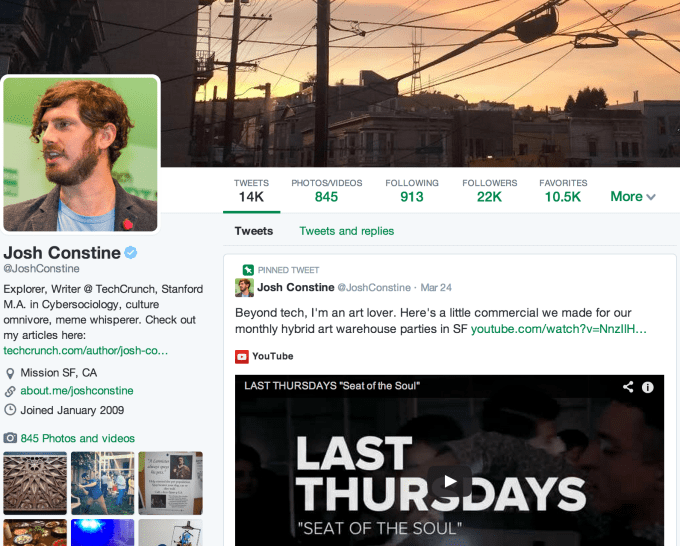The width and height of the screenshot is (680, 546).
Task: Click the verified badge next to Josh Constine
Action: (x=131, y=252)
